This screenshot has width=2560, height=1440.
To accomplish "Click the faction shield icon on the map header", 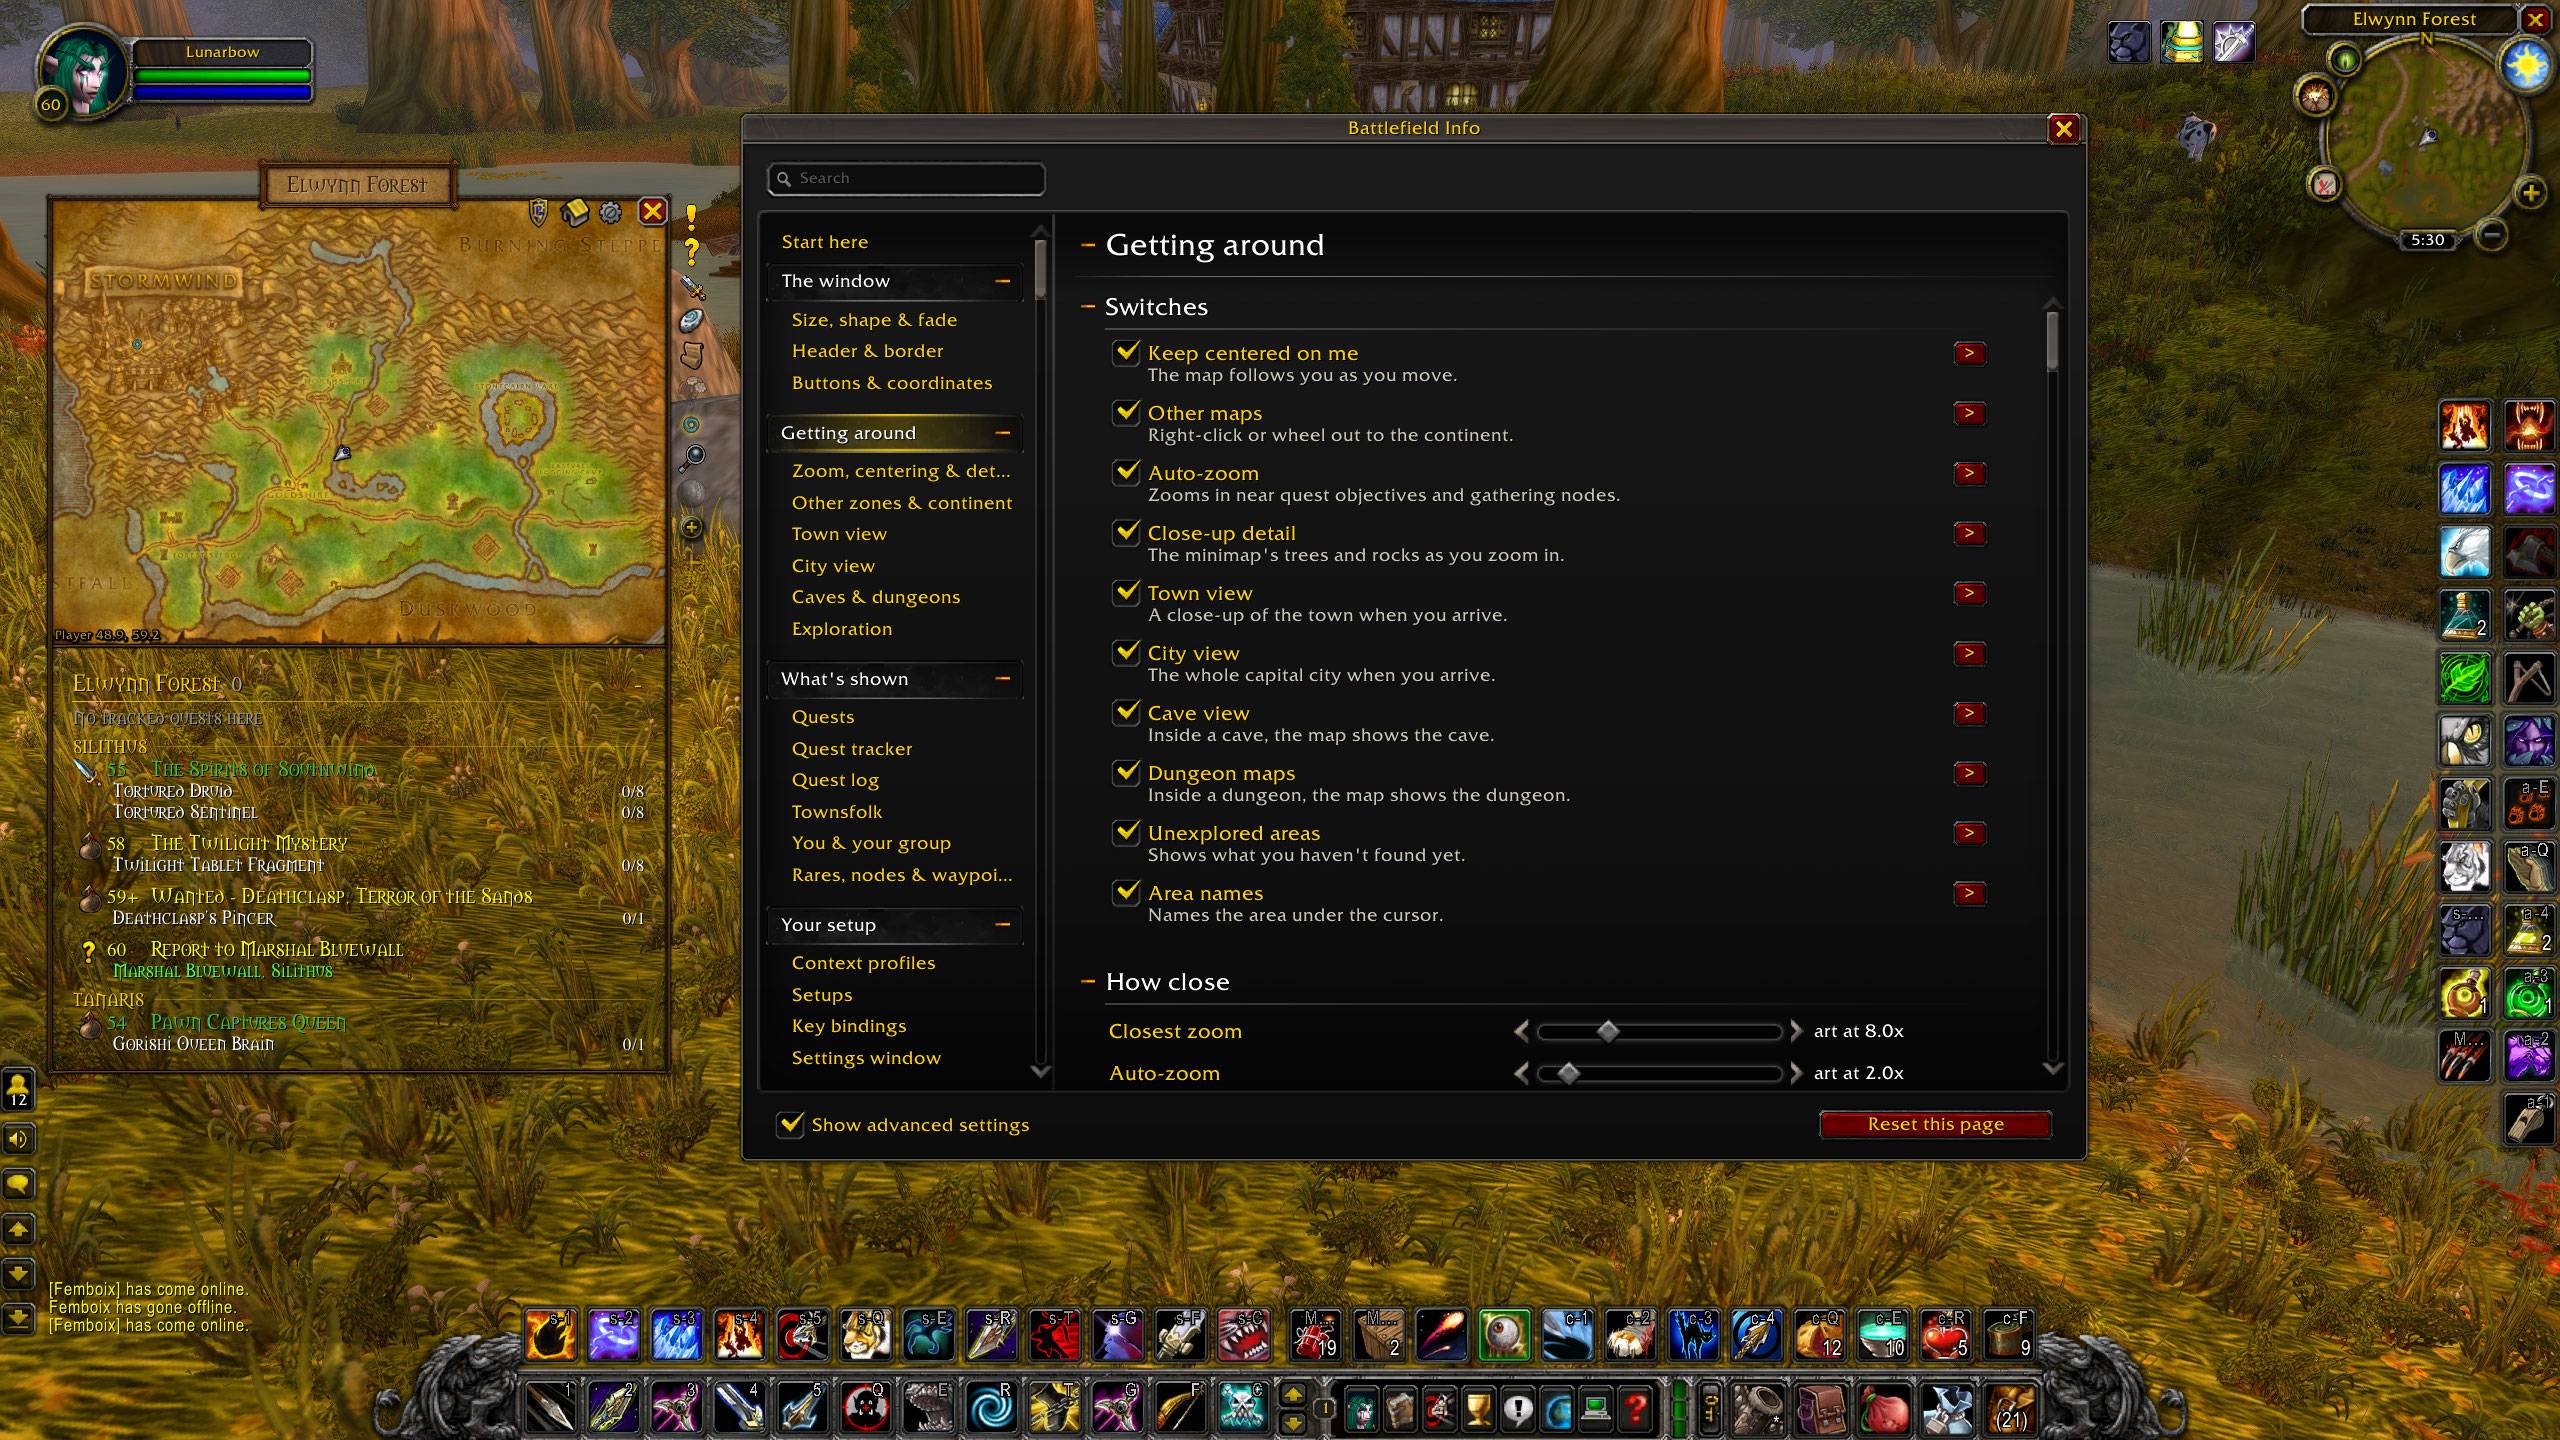I will 538,211.
